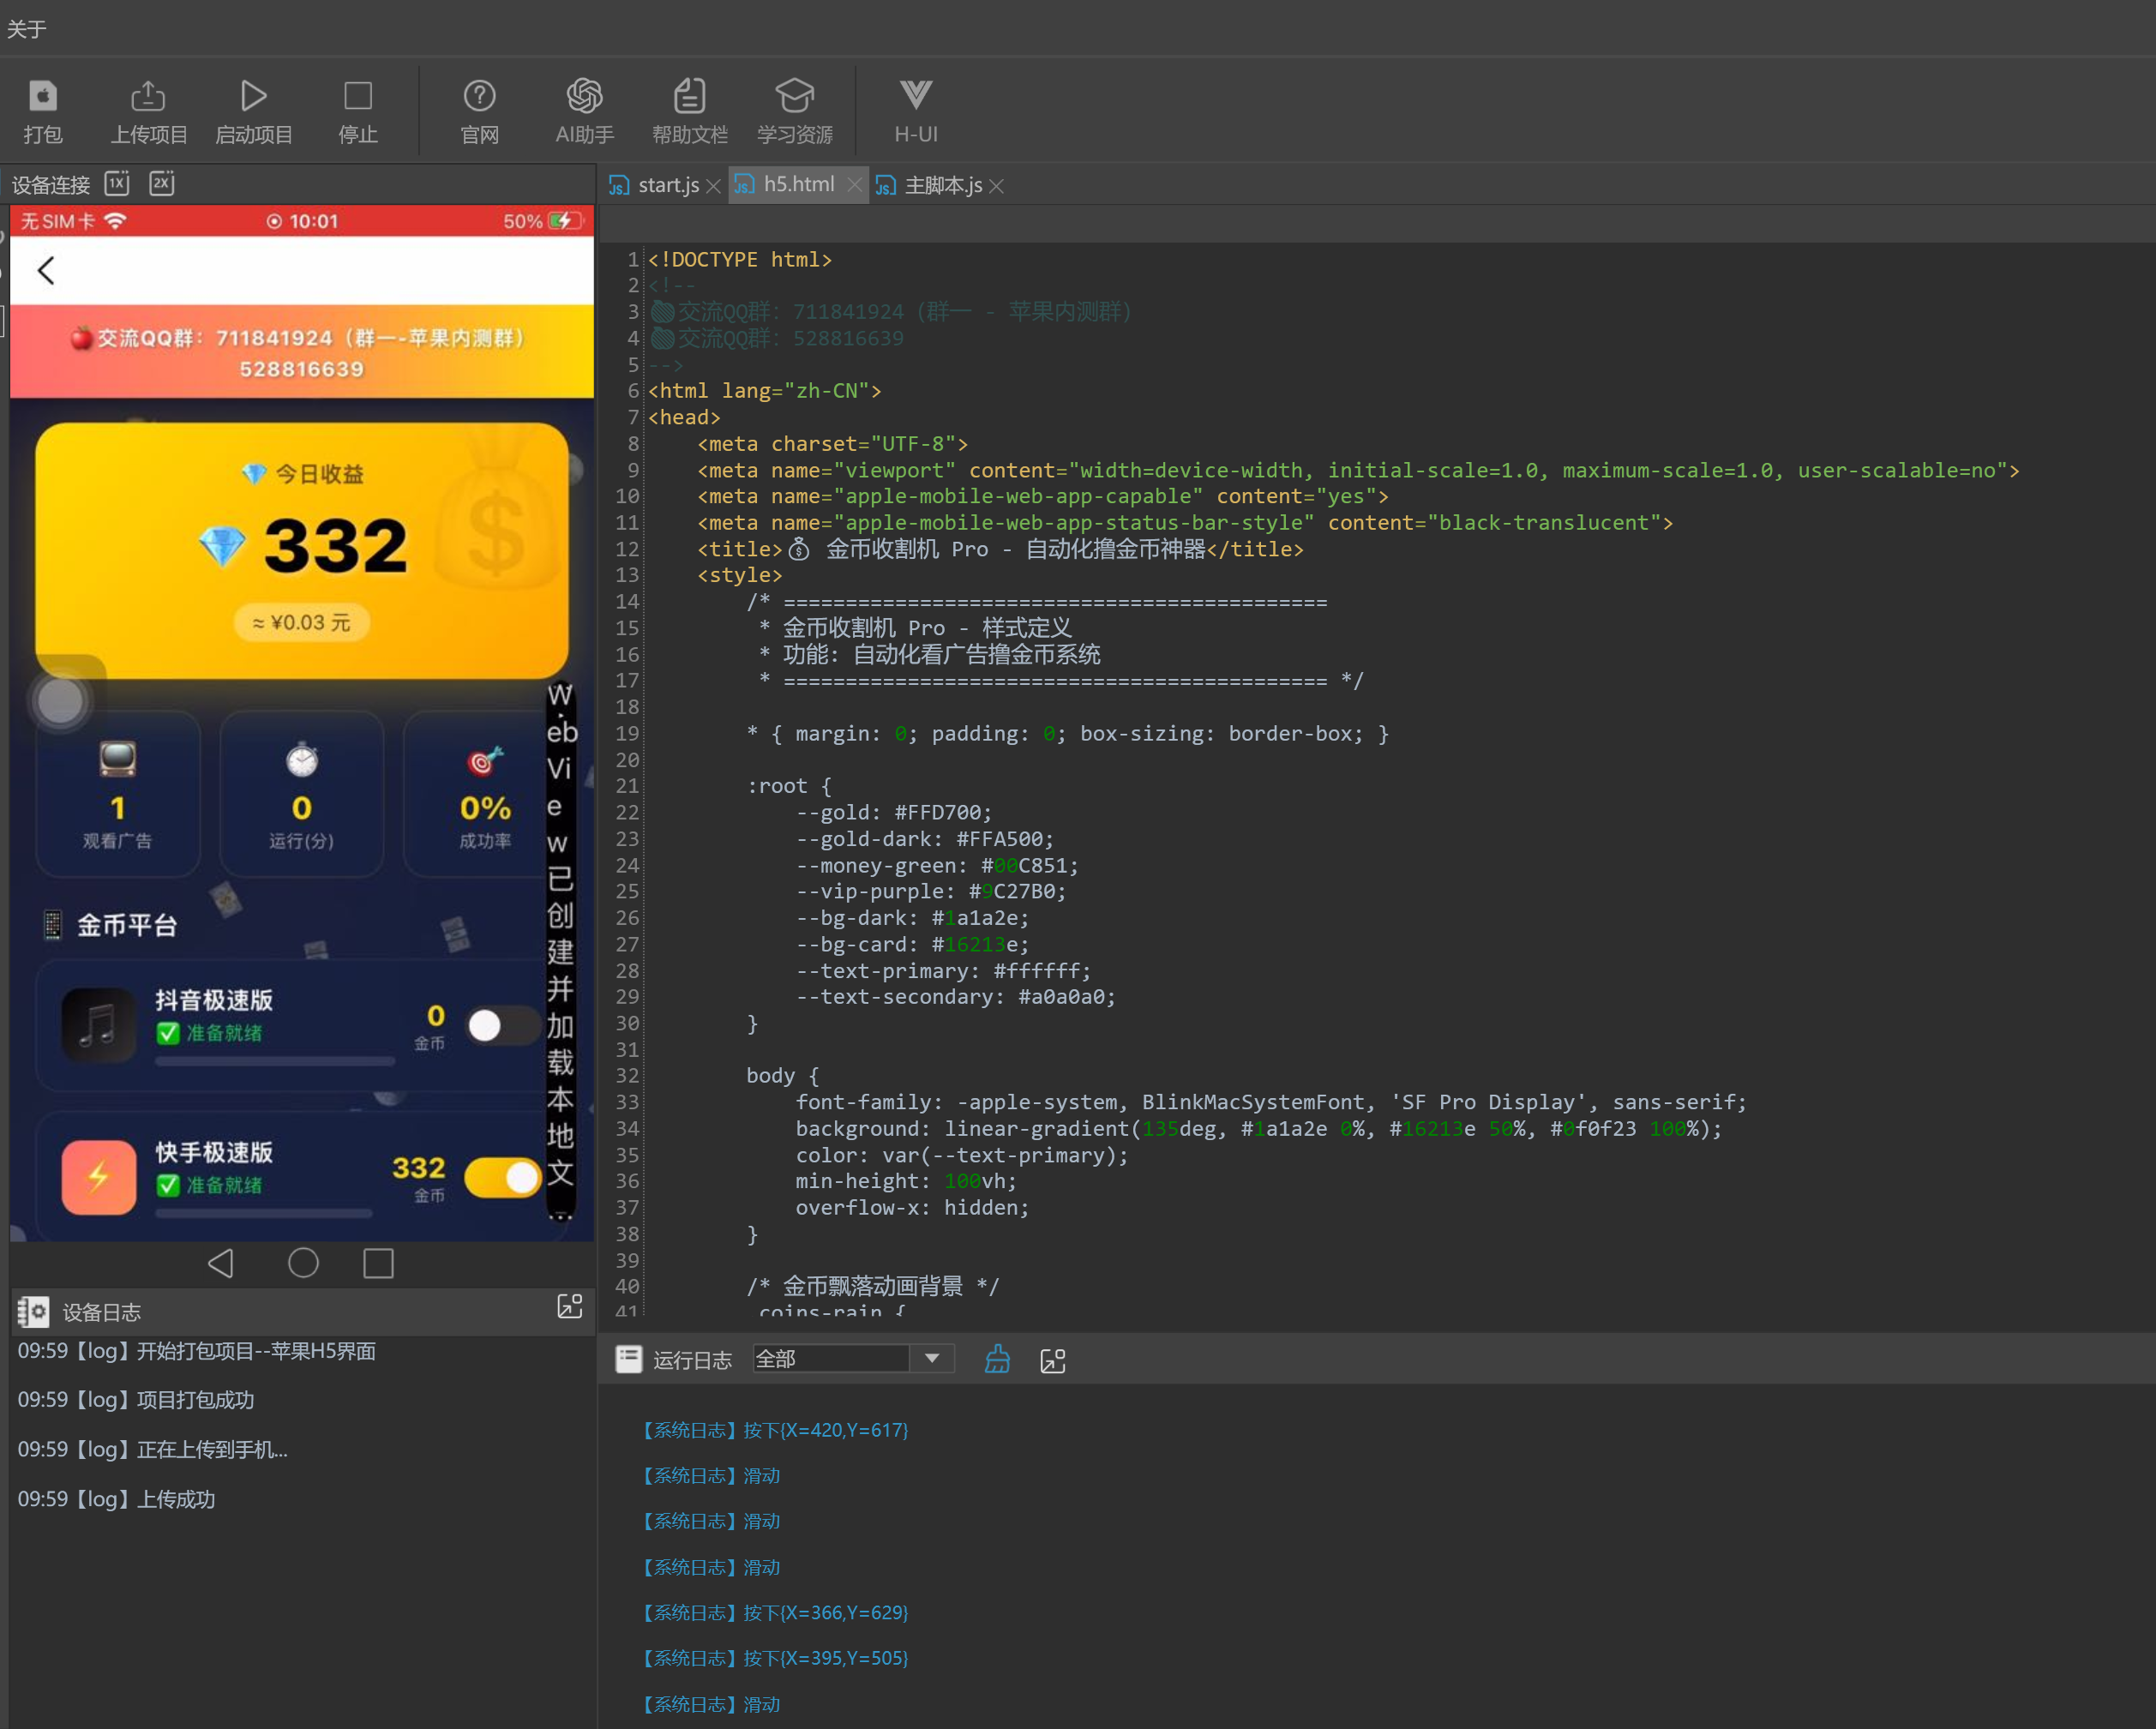Disable the 快手极速版 toggle switch
This screenshot has height=1729, width=2156.
[502, 1178]
